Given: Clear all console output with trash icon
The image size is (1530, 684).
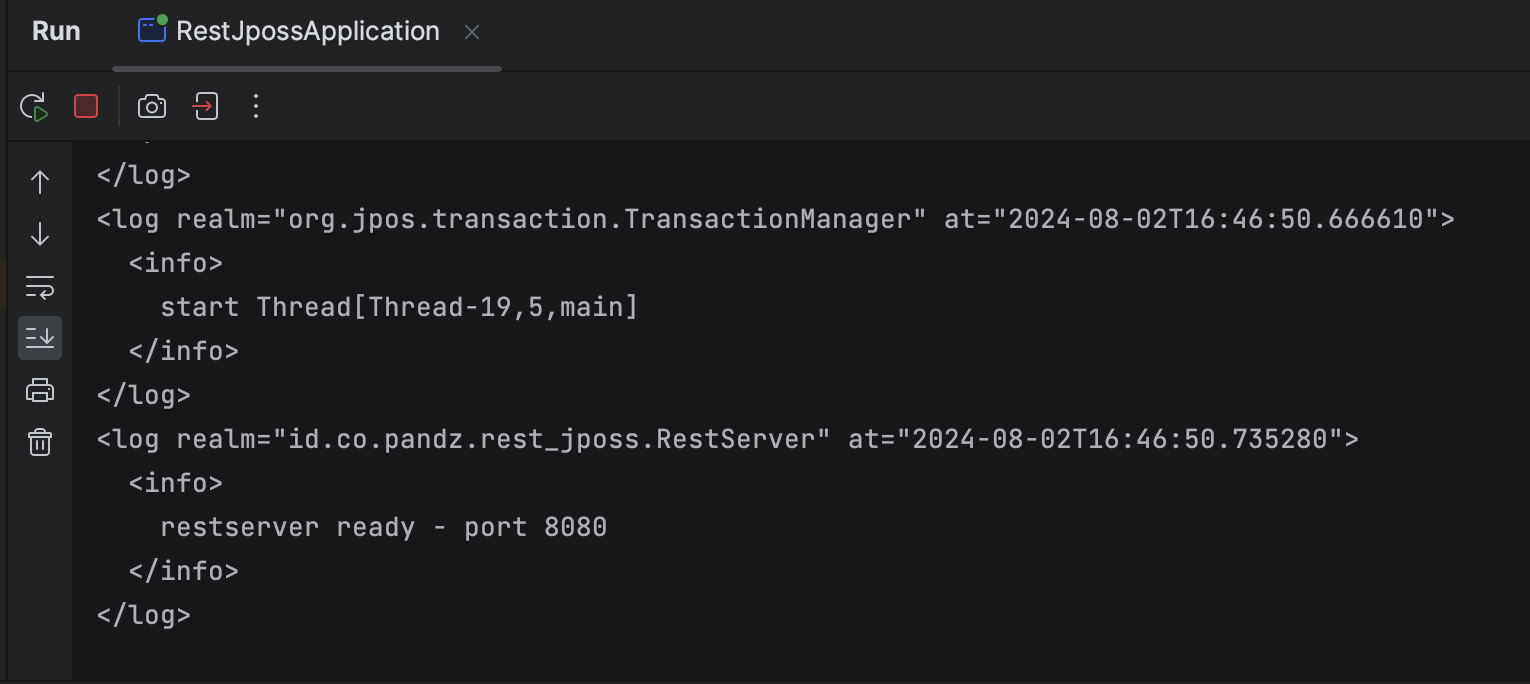Looking at the screenshot, I should (x=40, y=442).
